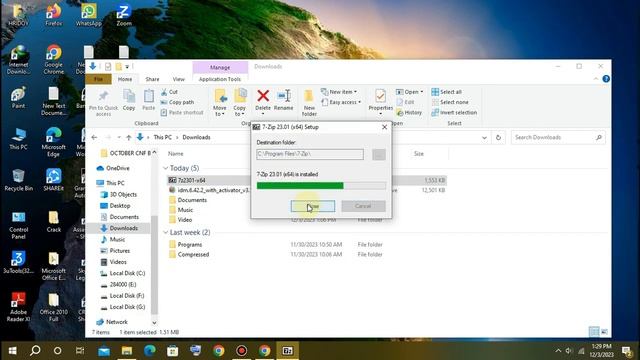Screen dimensions: 640x360
Task: Select the Programs folder row
Action: point(307,244)
